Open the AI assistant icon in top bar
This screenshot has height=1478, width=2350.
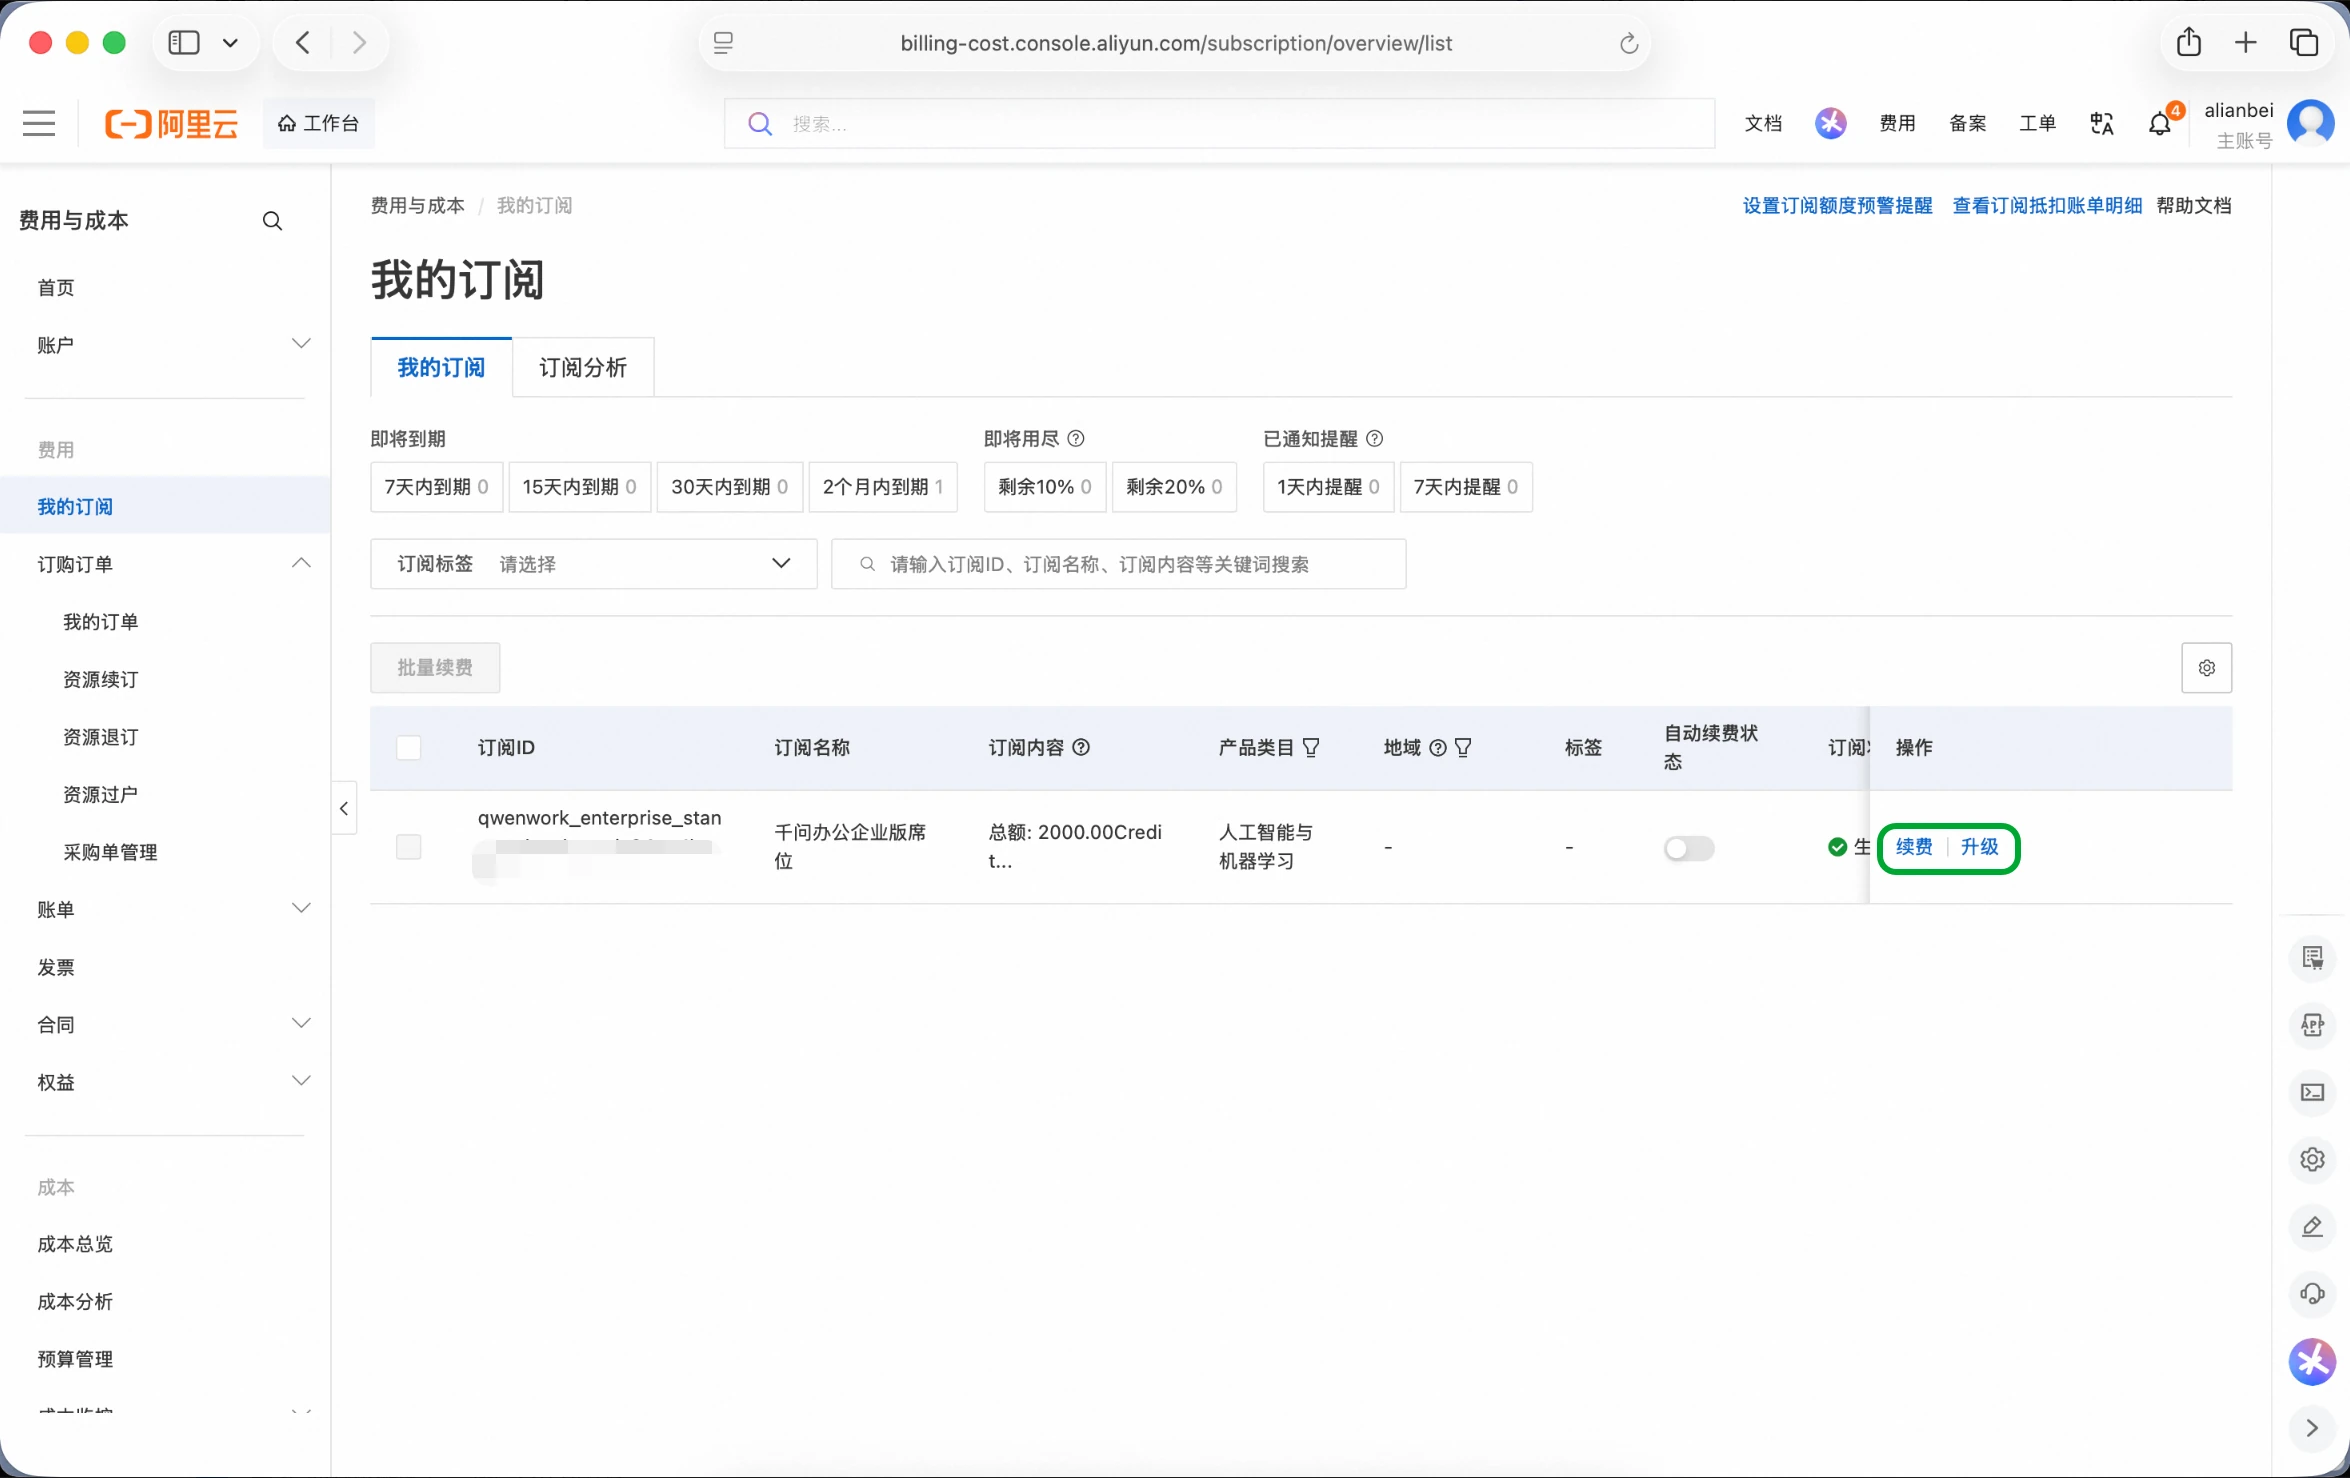[1830, 123]
